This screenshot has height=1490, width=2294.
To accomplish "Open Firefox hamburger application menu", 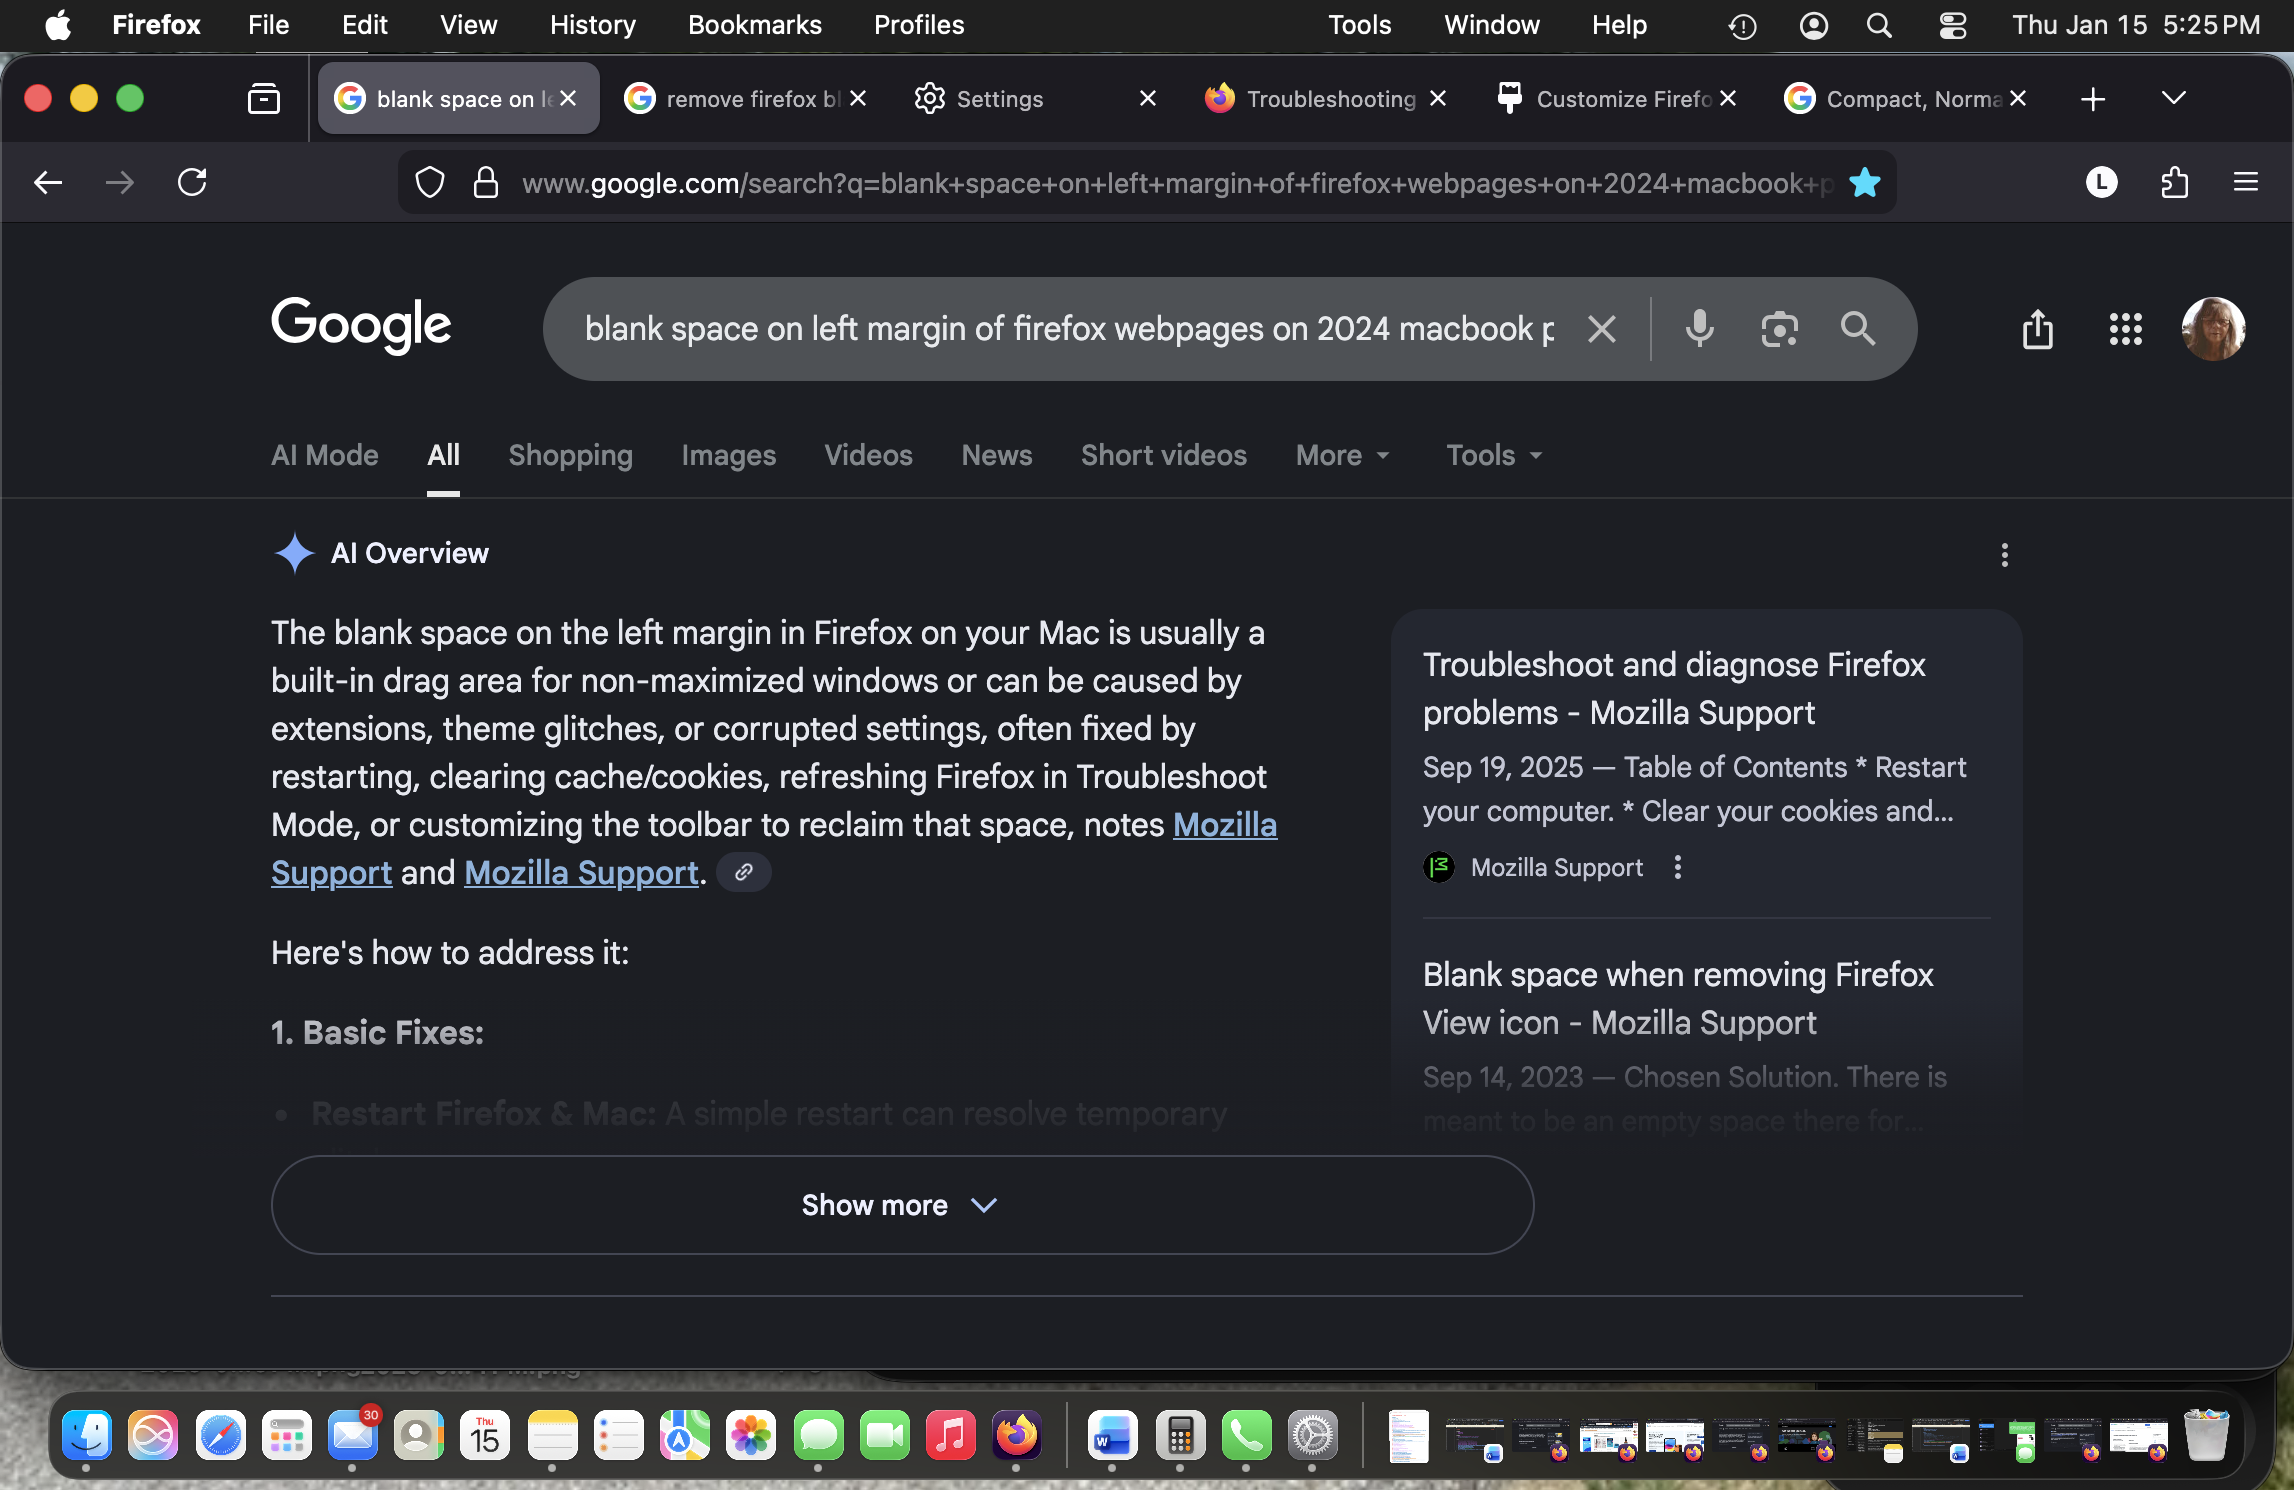I will 2246,182.
